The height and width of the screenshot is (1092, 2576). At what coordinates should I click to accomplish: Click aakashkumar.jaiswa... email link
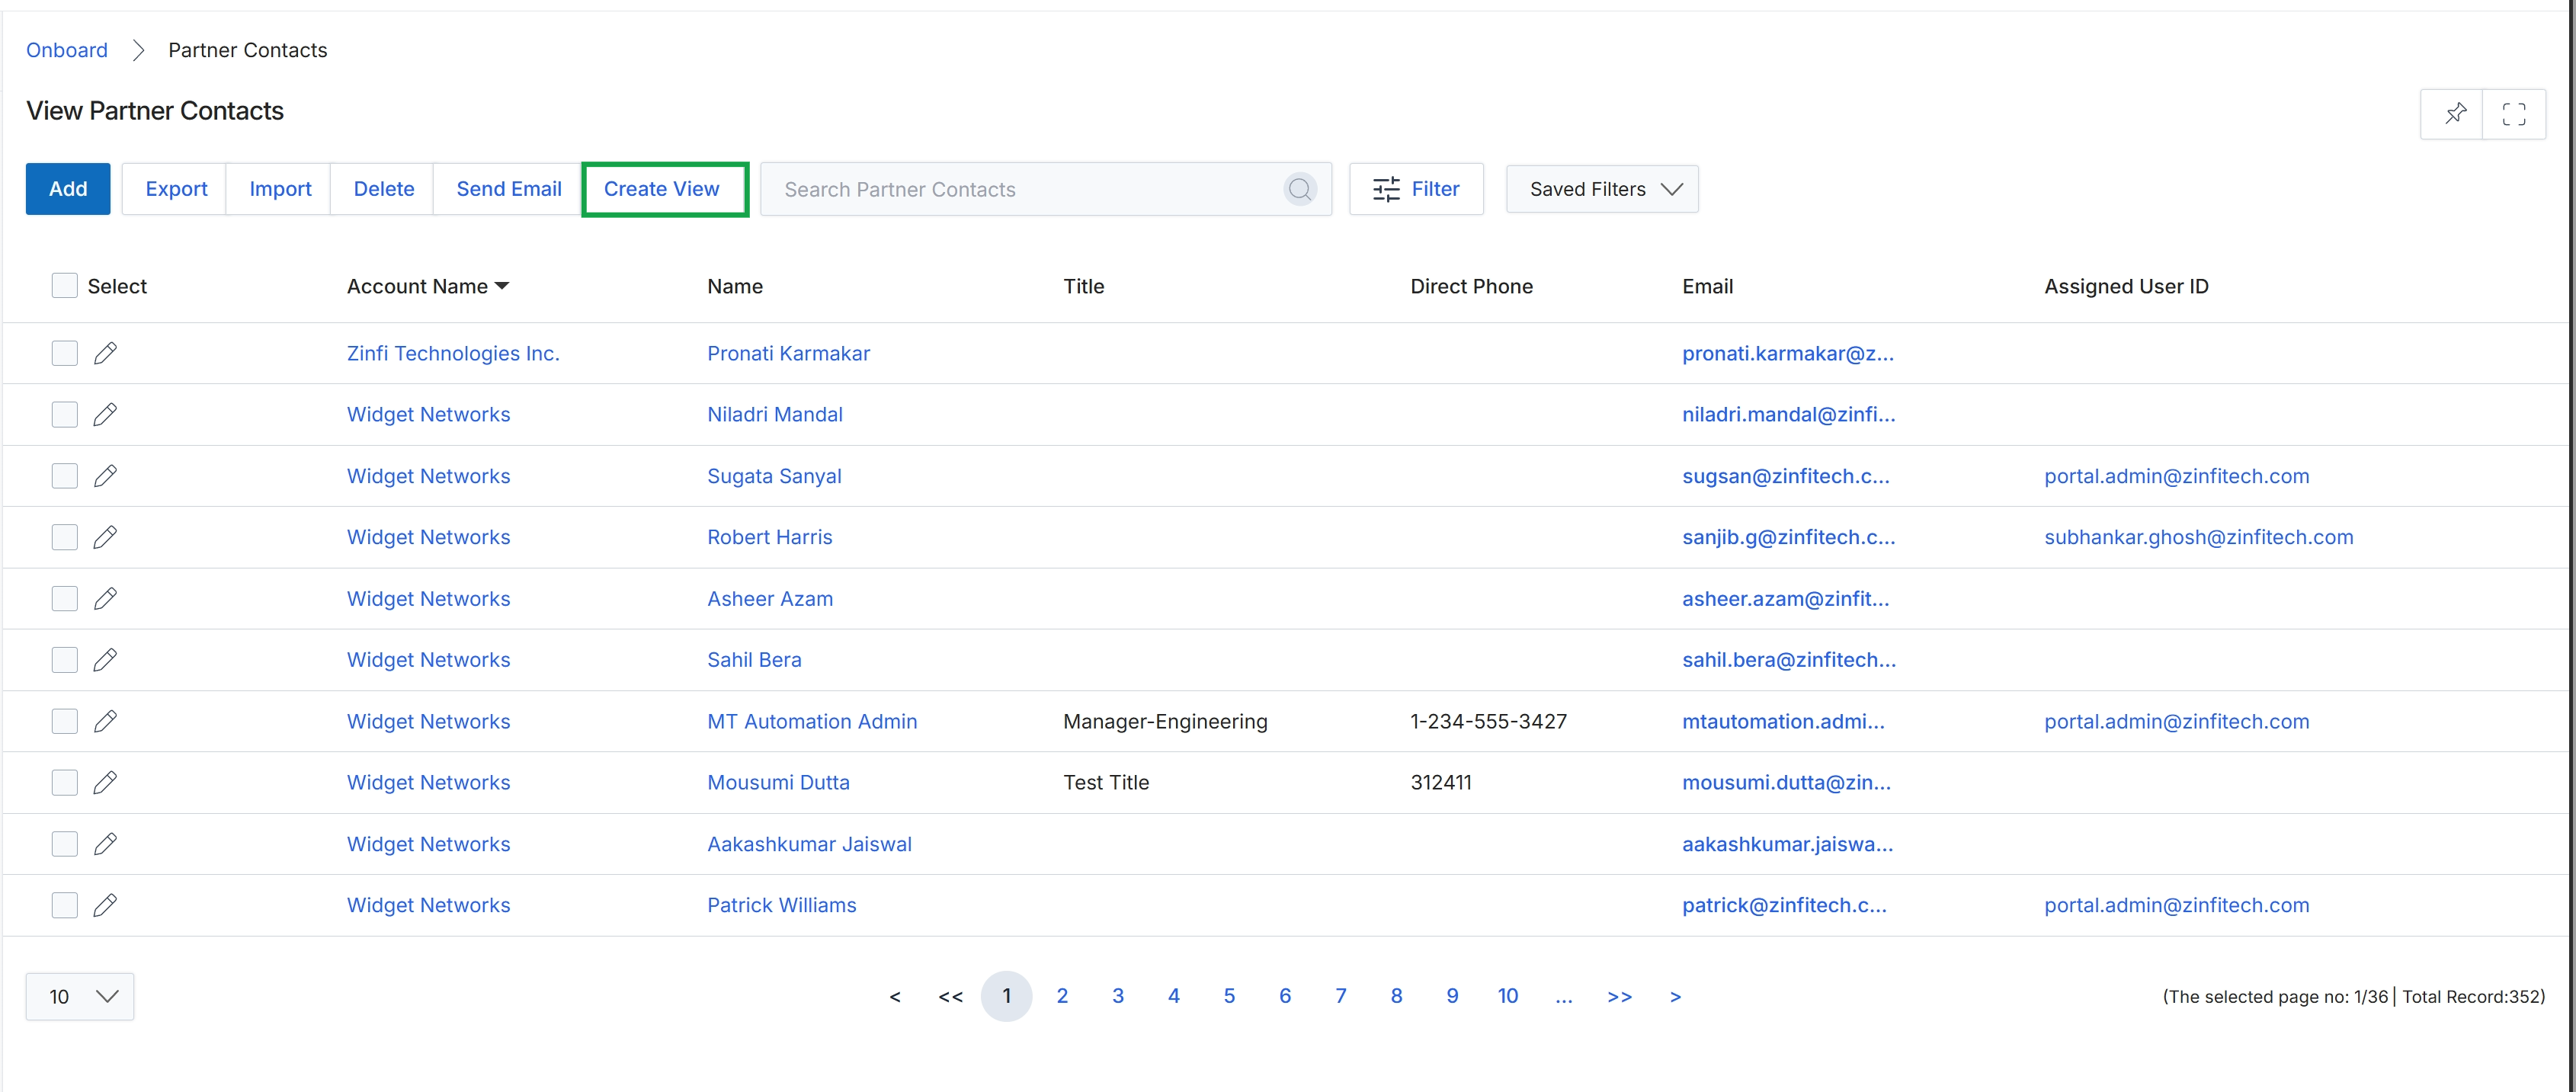(x=1787, y=844)
